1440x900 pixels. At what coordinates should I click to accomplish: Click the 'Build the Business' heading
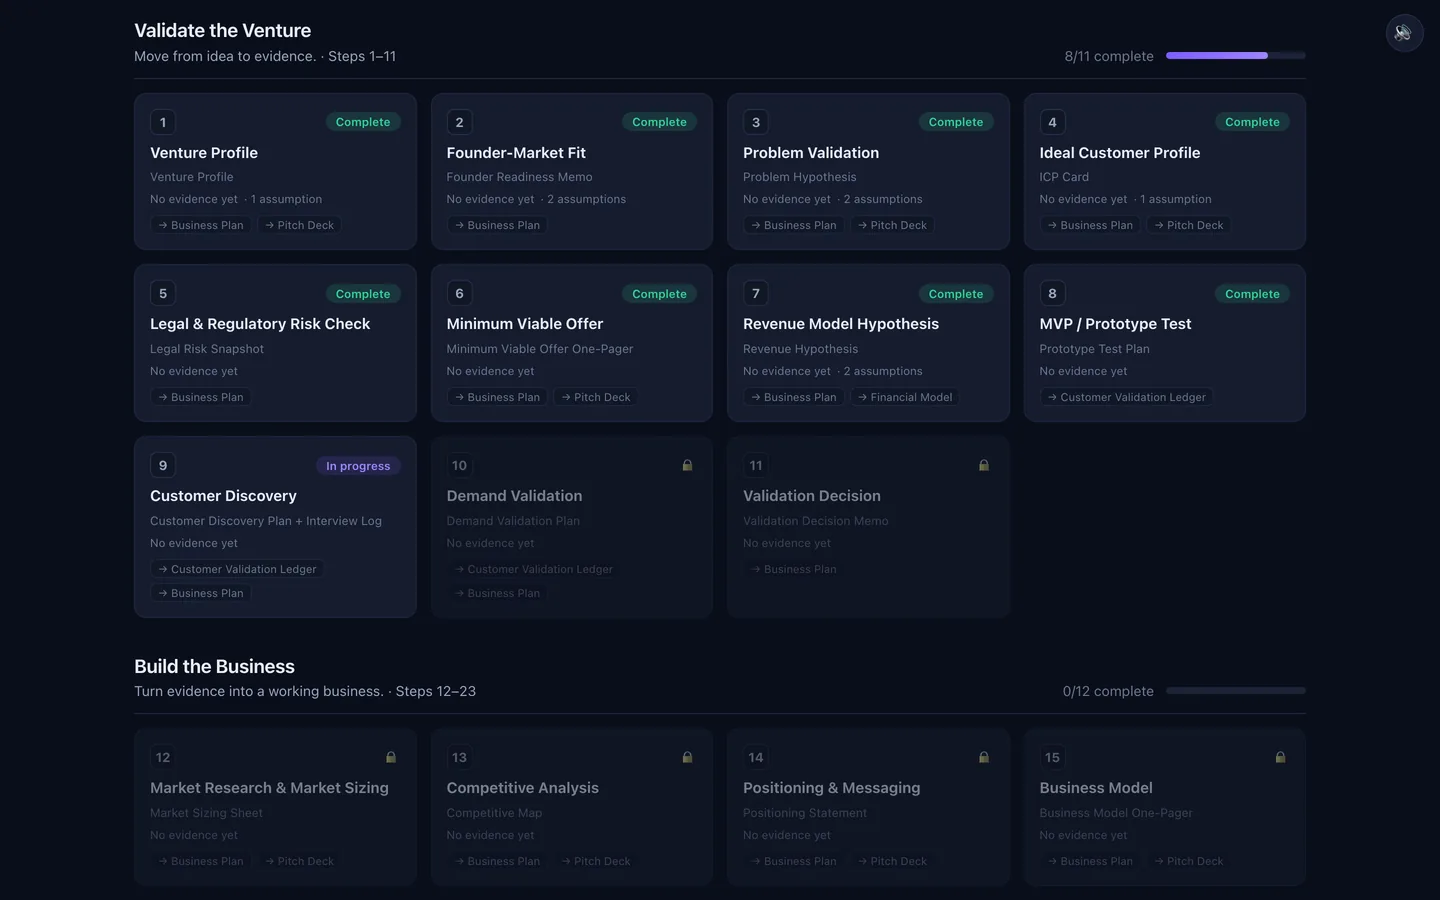(x=215, y=667)
